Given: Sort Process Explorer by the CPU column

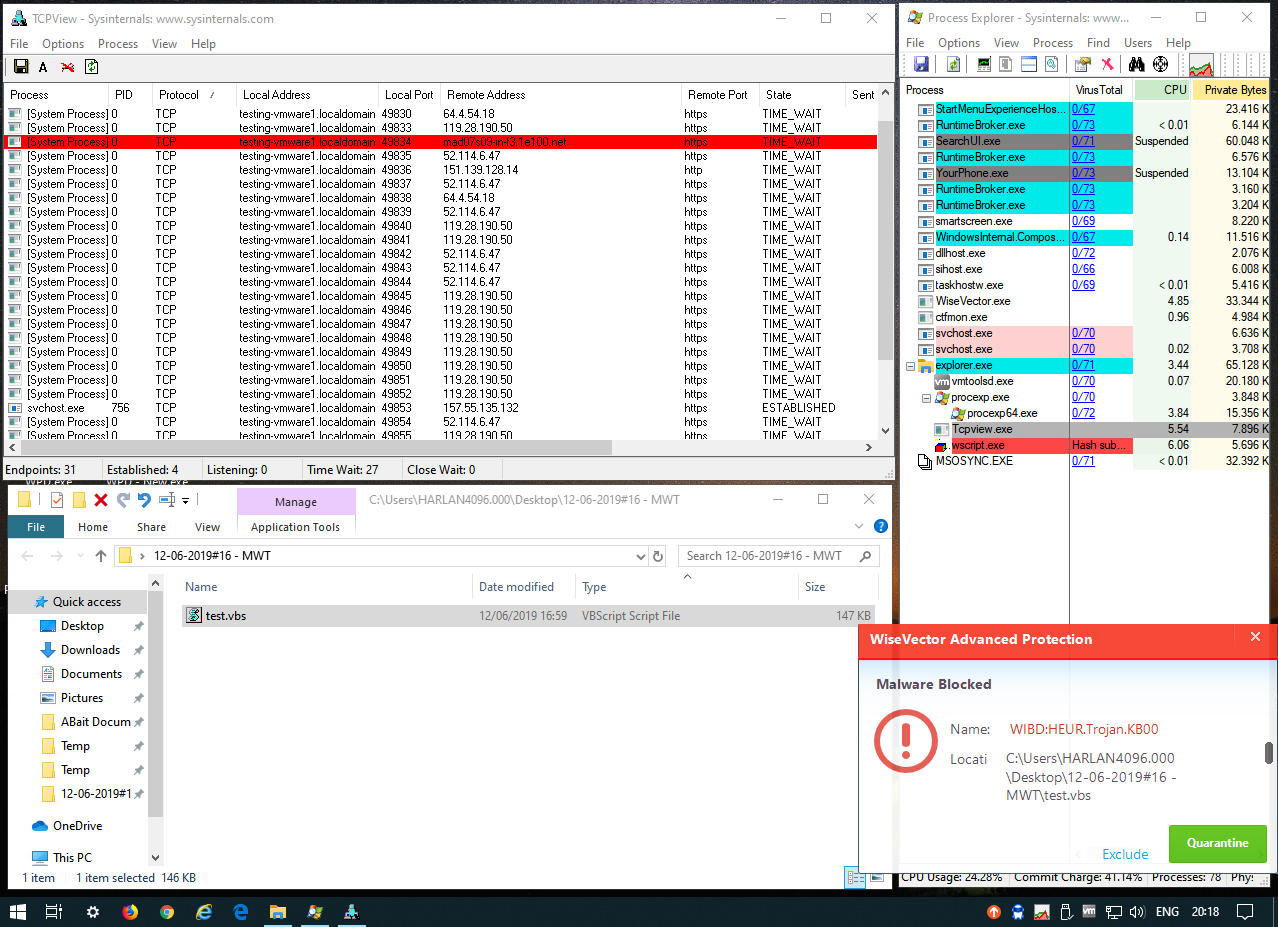Looking at the screenshot, I should [x=1163, y=89].
